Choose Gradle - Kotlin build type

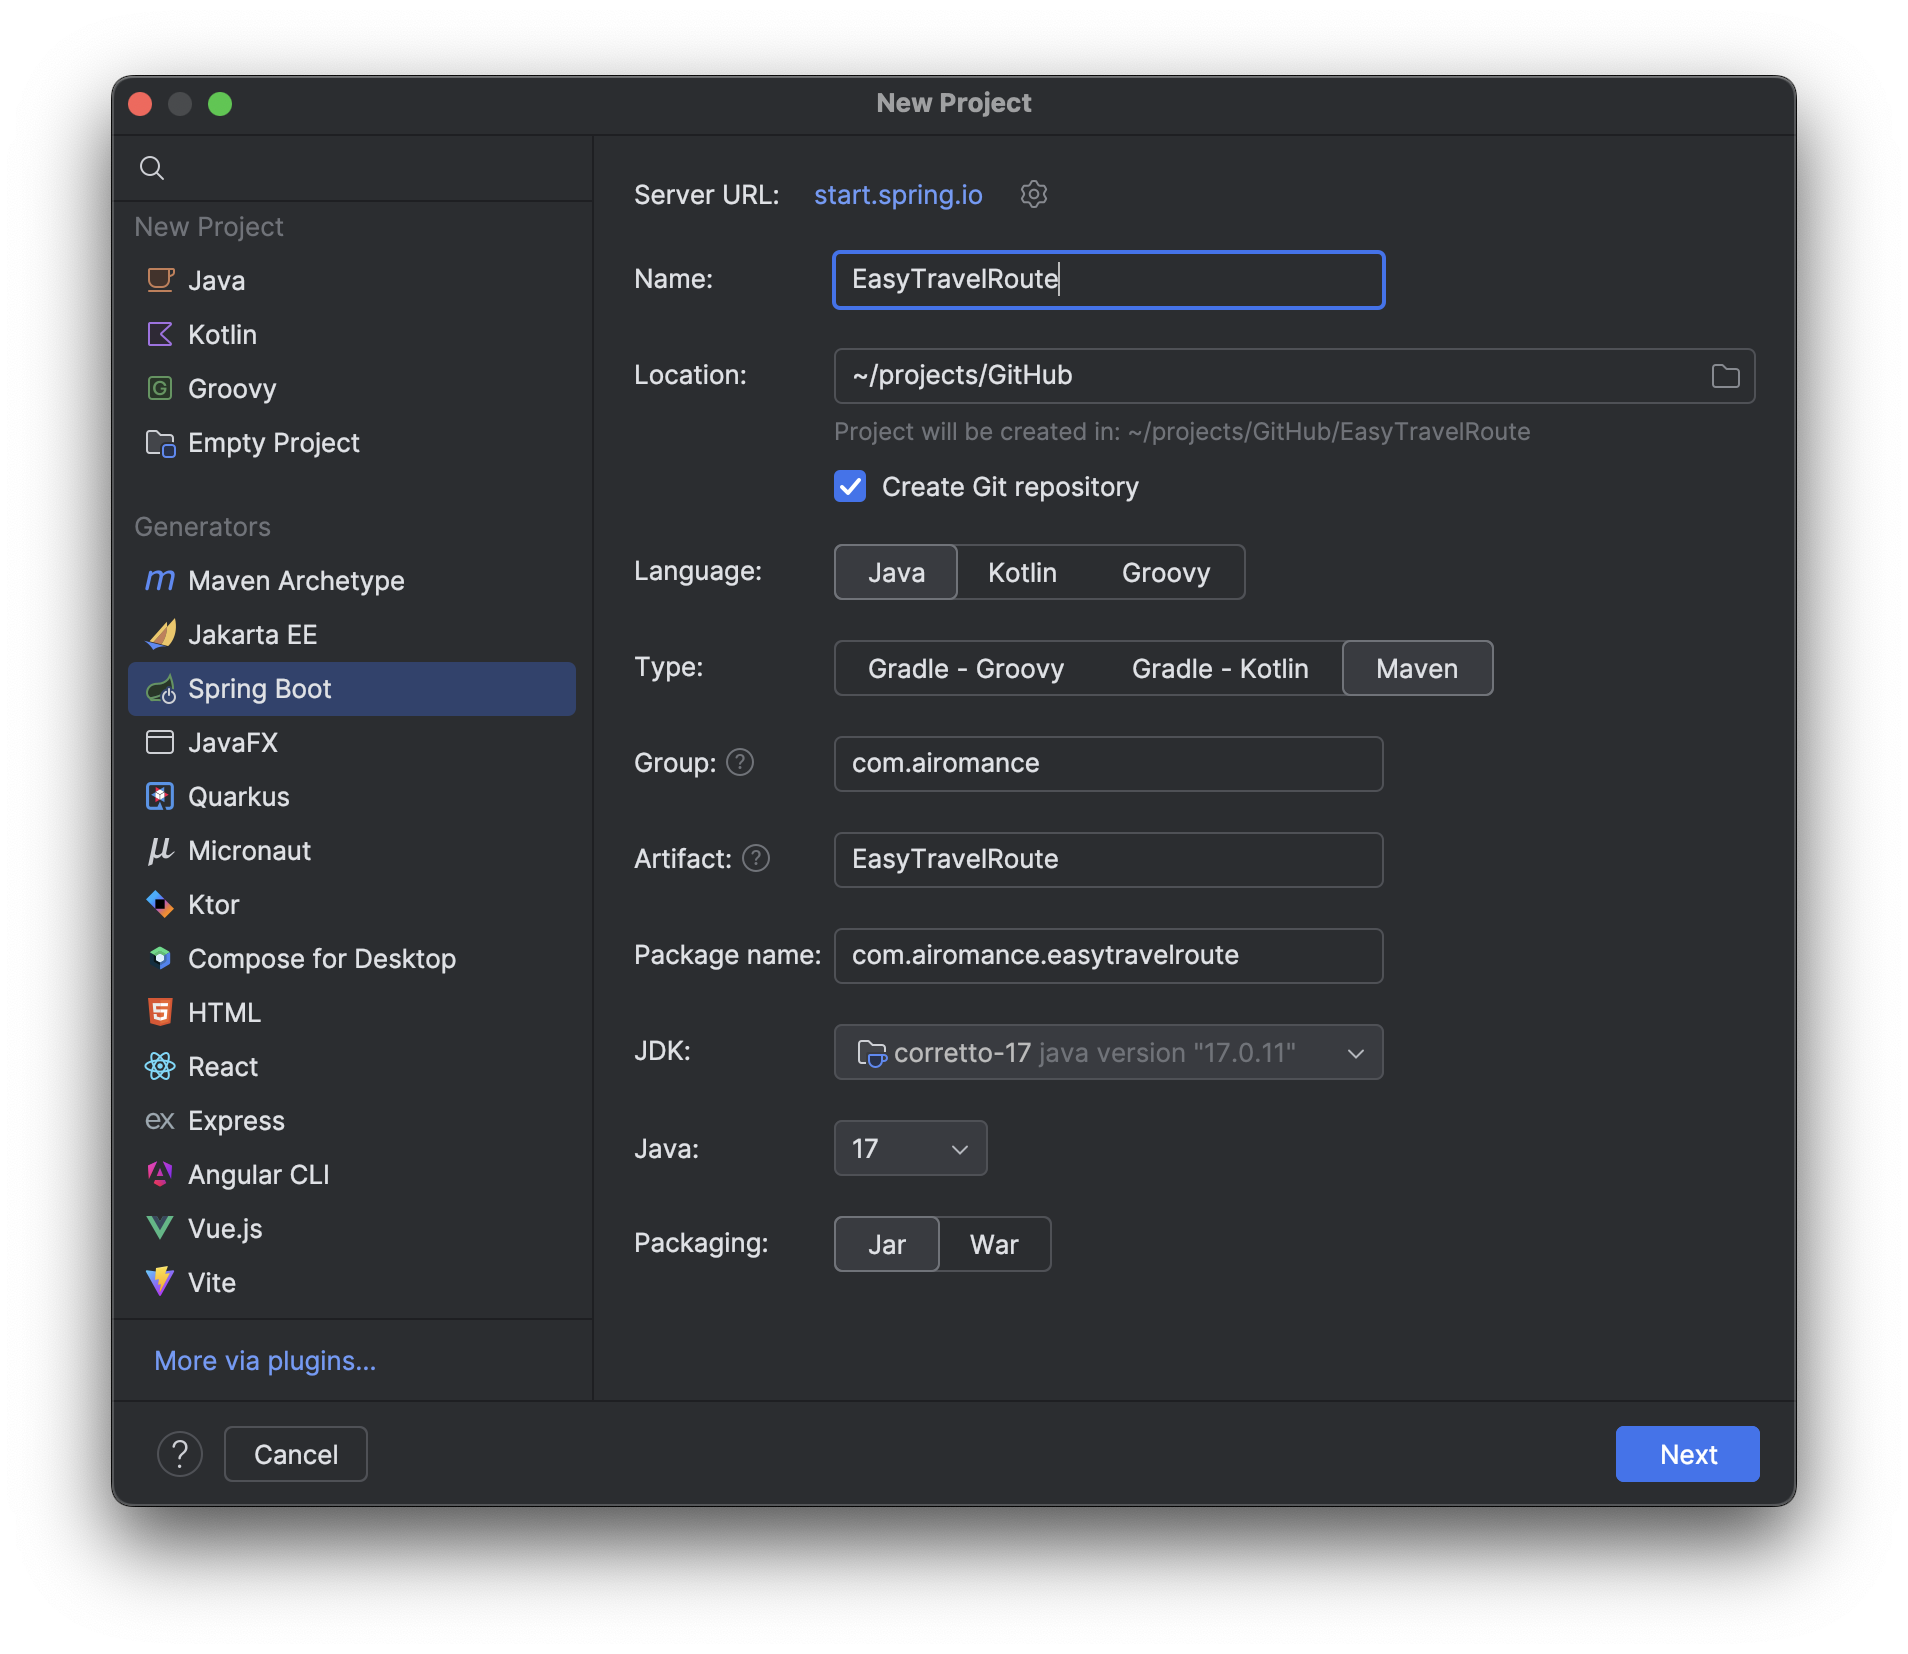tap(1220, 668)
